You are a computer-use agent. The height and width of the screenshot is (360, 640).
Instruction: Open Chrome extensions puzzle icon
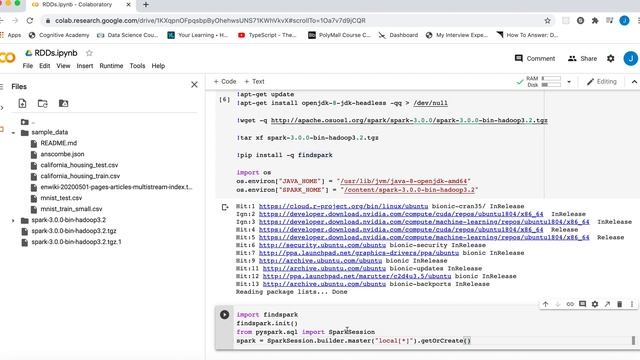tap(595, 20)
